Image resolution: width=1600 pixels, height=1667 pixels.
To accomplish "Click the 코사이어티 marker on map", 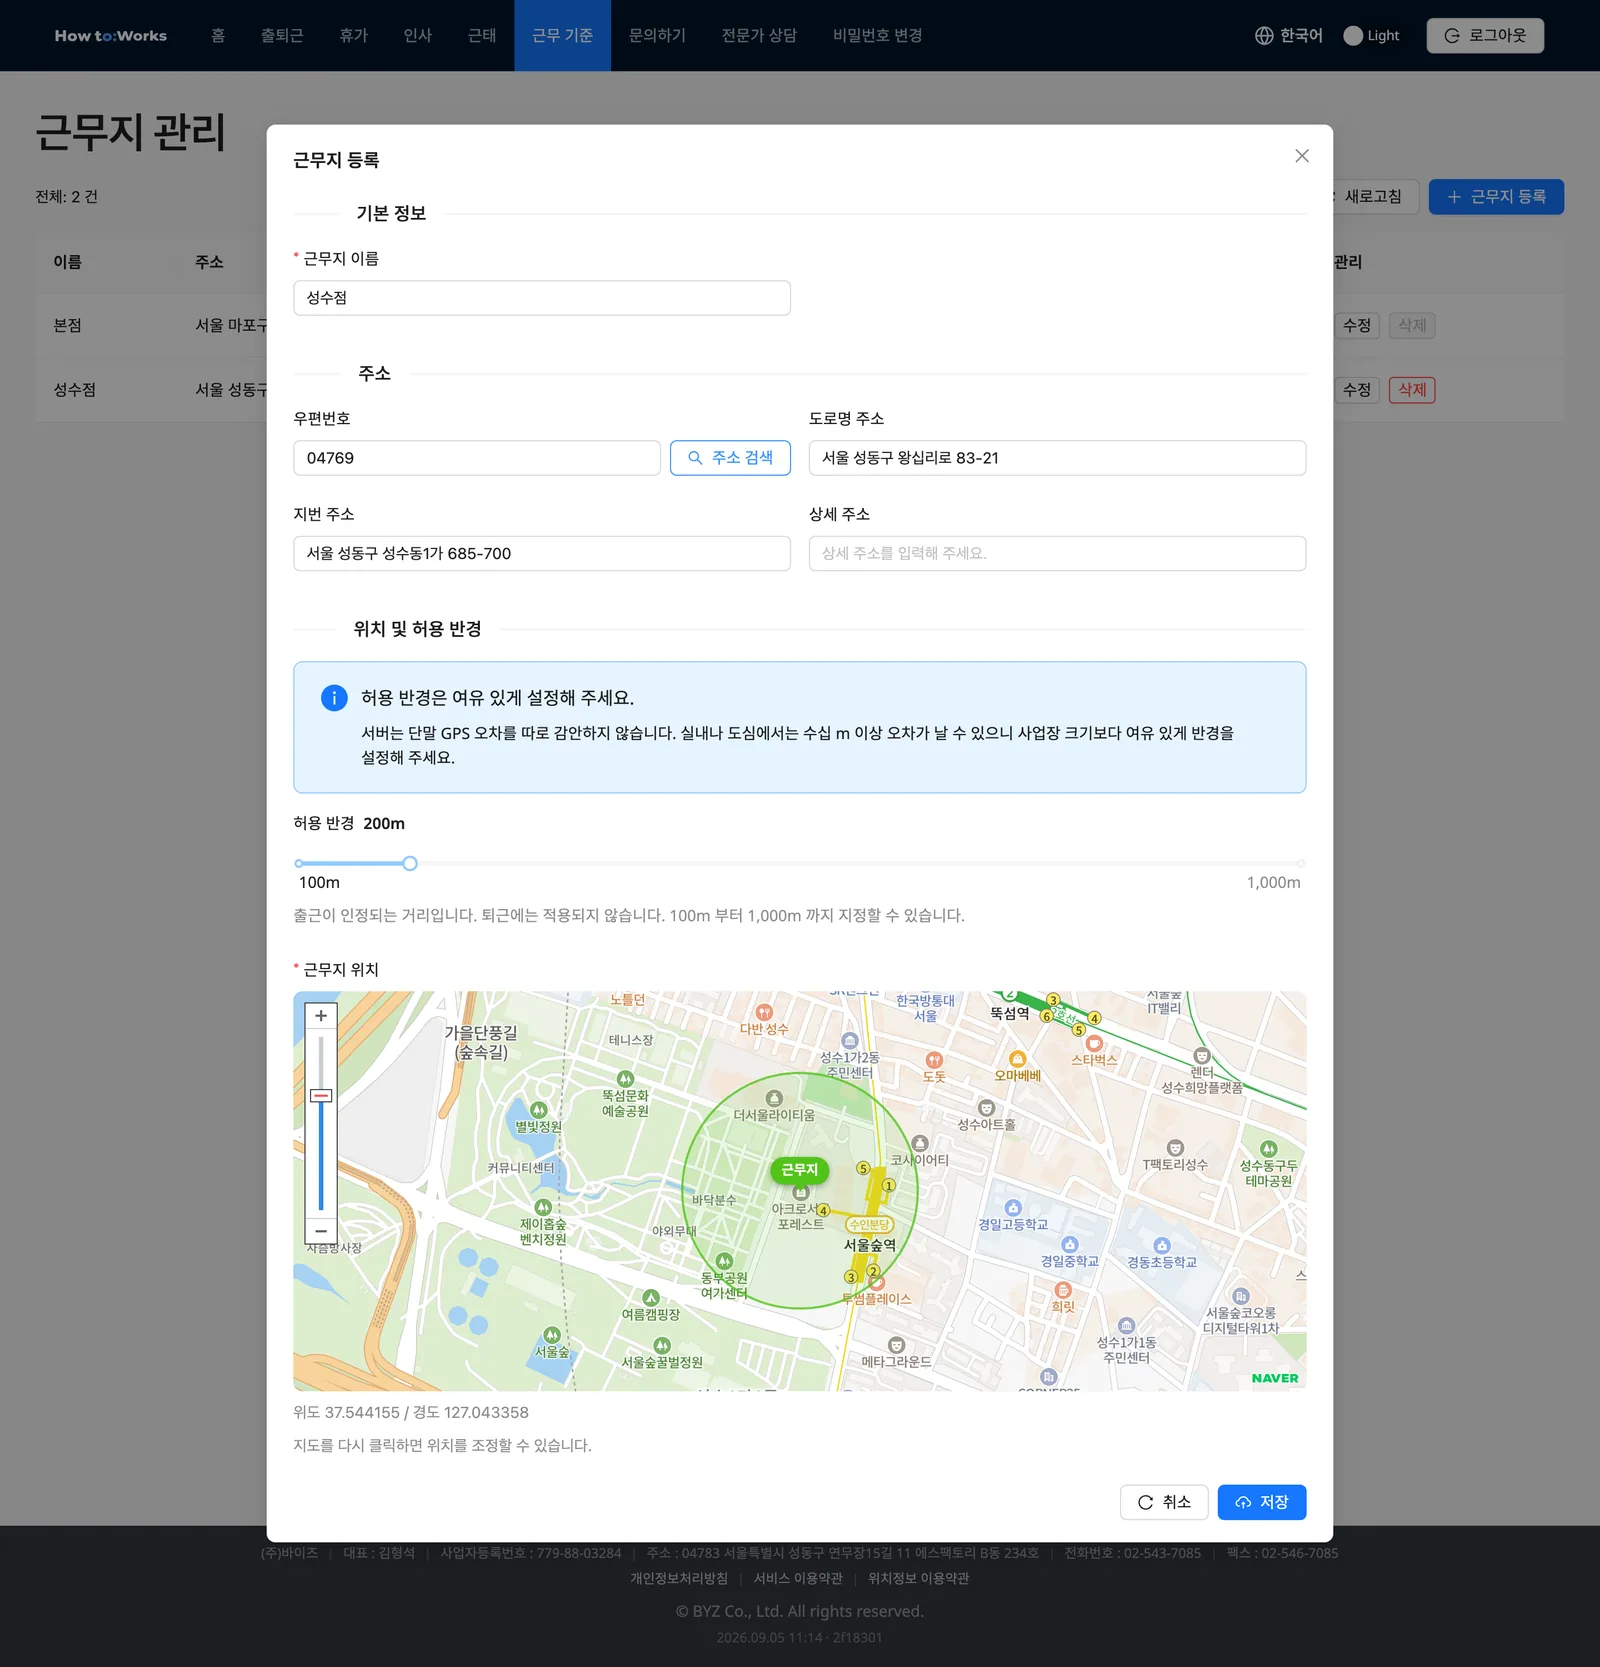I will pyautogui.click(x=920, y=1143).
